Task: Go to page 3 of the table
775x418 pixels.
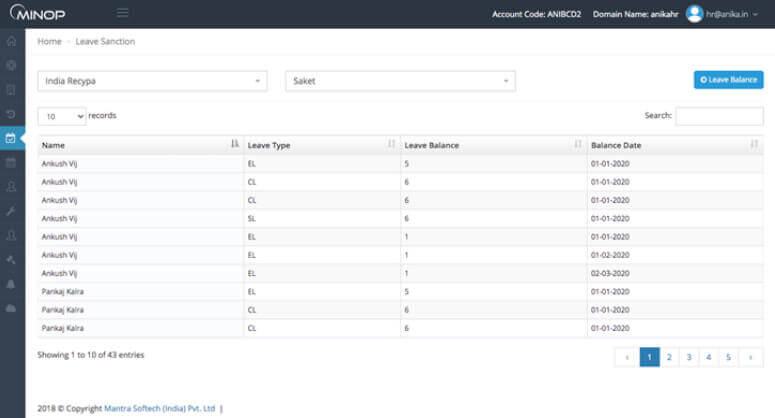Action: pos(690,356)
